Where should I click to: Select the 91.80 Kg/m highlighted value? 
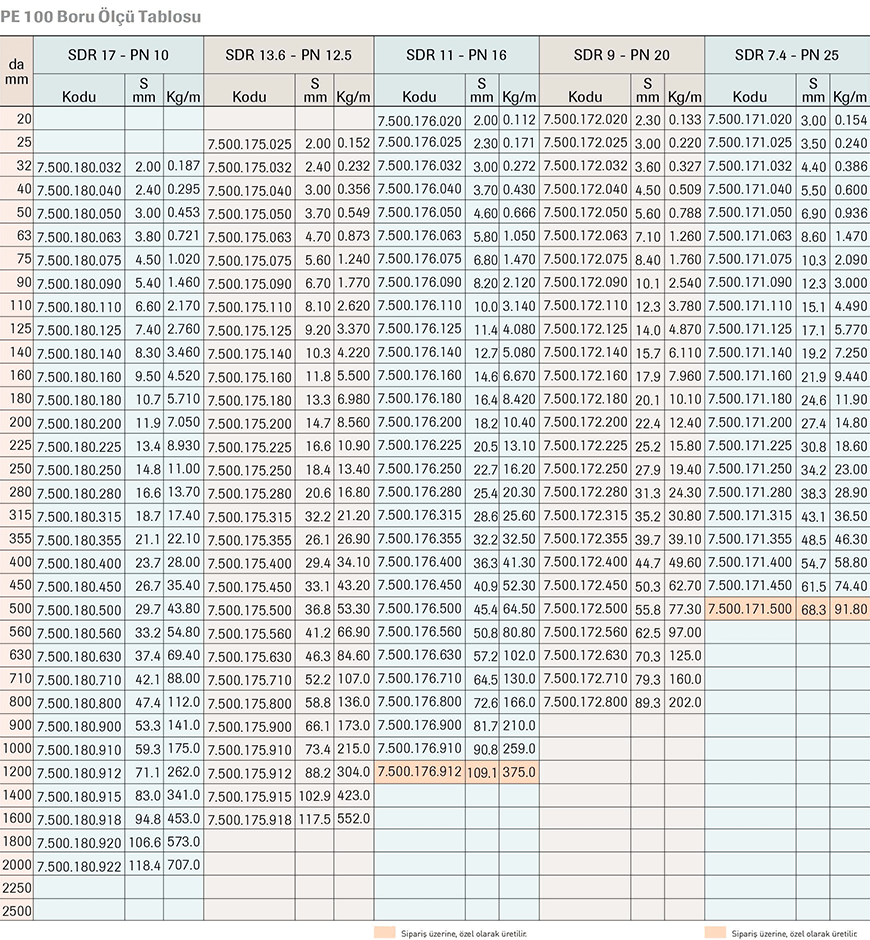[850, 609]
